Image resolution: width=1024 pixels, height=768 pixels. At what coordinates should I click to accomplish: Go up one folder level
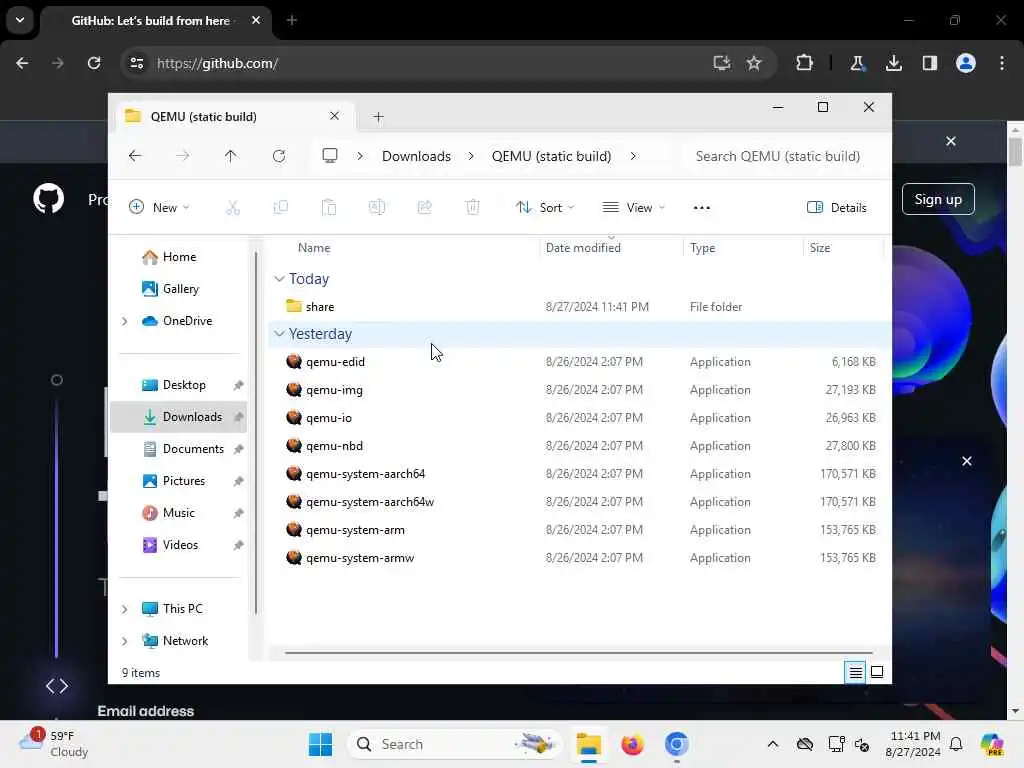pyautogui.click(x=231, y=156)
